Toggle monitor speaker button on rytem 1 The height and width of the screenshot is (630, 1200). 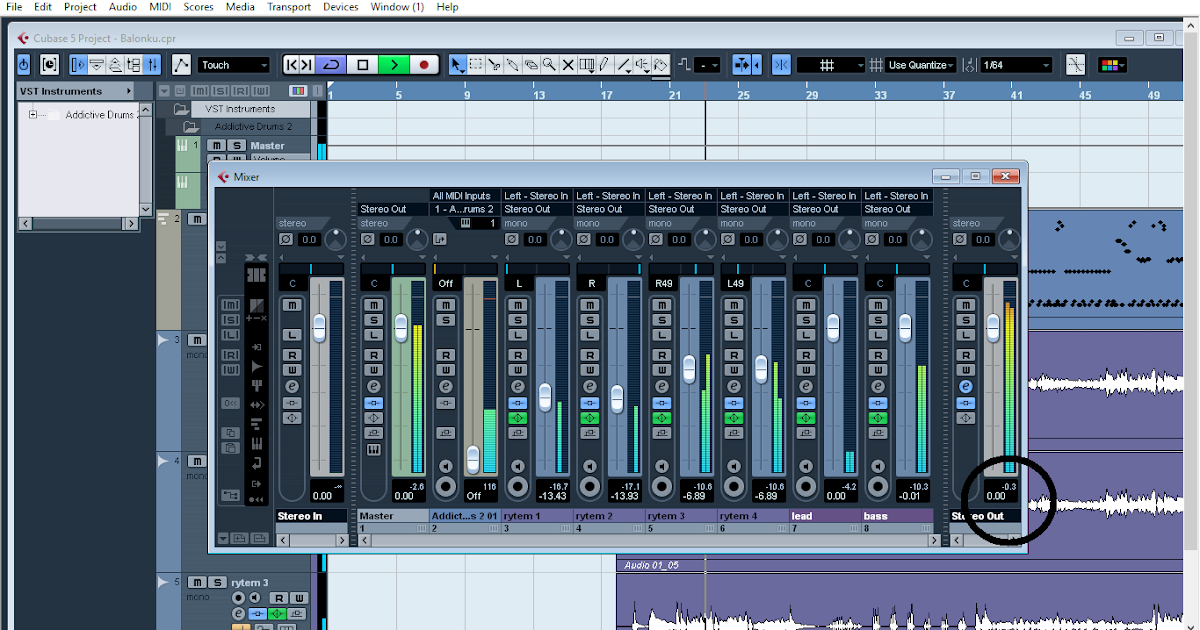click(517, 465)
